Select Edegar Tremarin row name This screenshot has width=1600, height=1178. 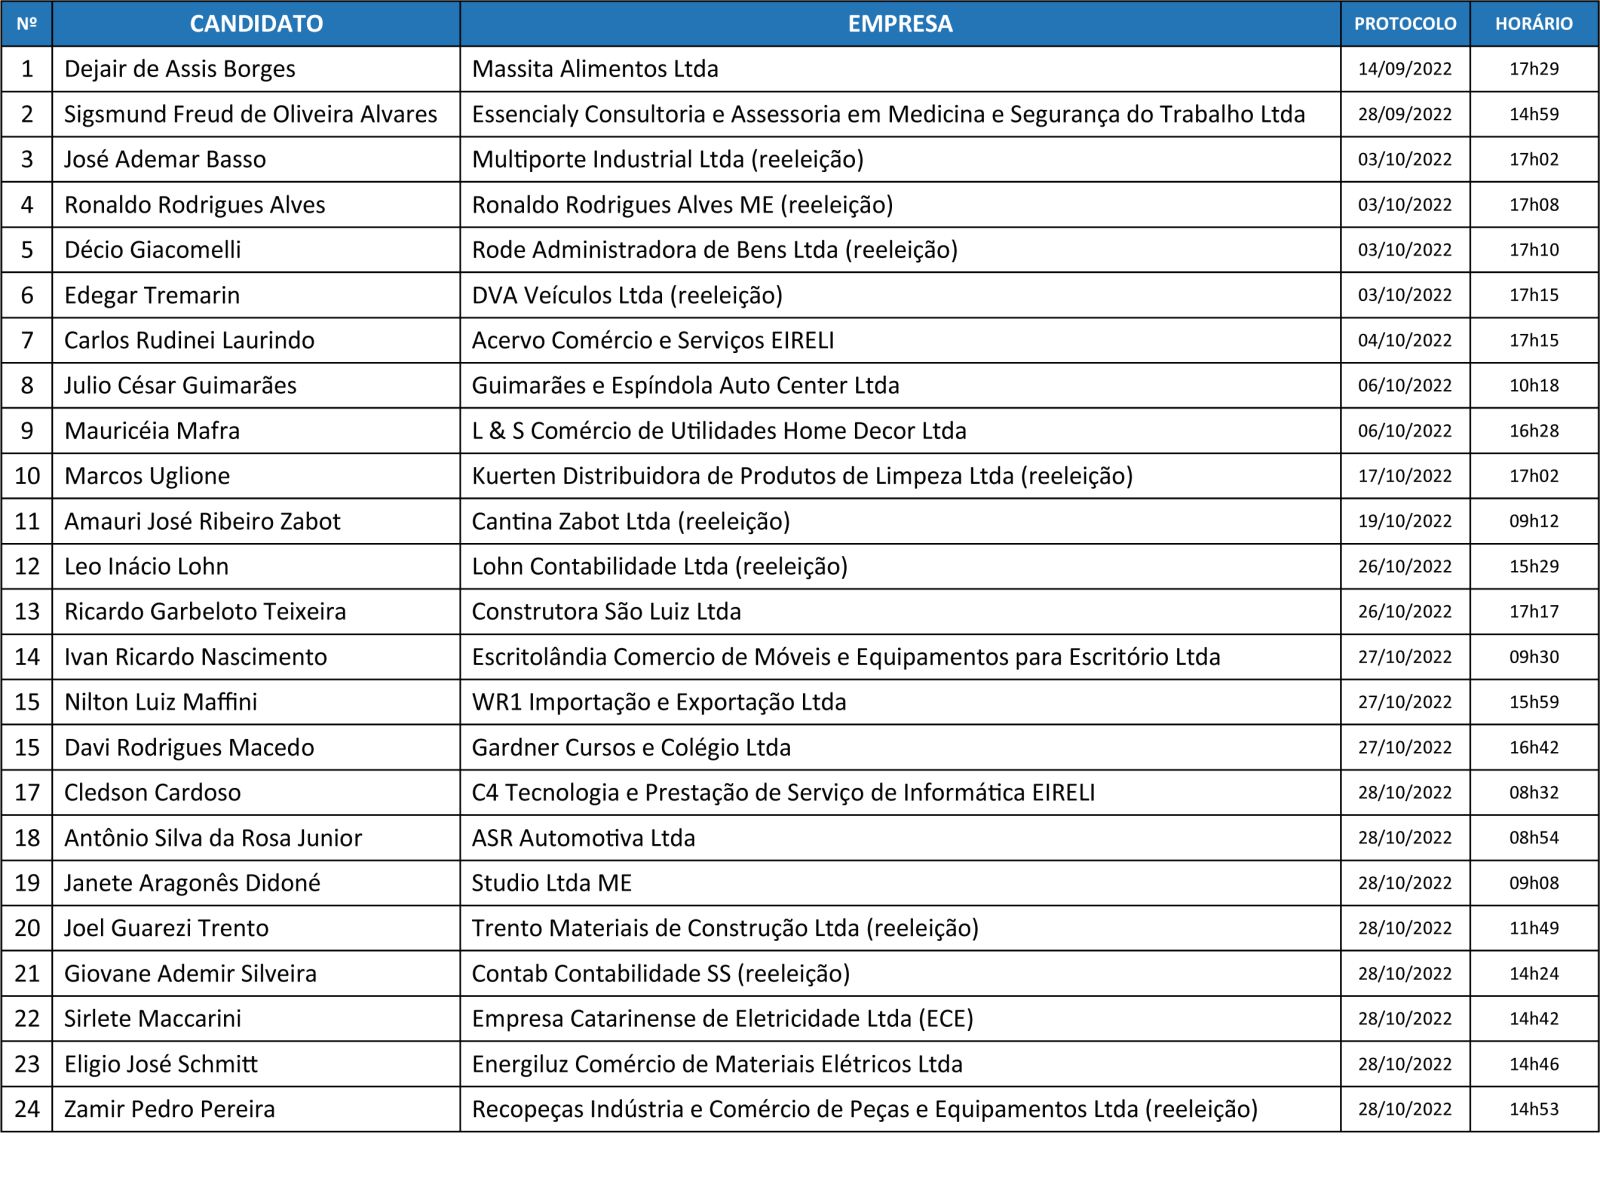click(152, 295)
